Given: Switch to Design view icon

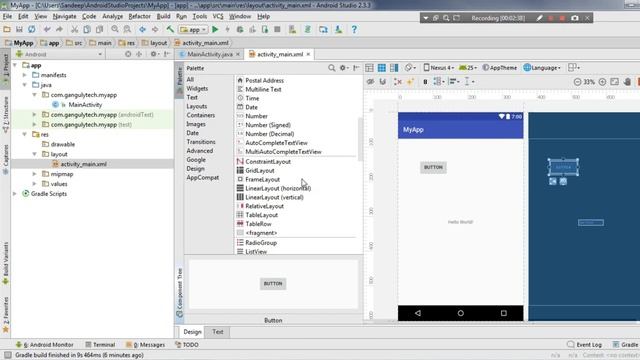Looking at the screenshot, I should point(369,68).
